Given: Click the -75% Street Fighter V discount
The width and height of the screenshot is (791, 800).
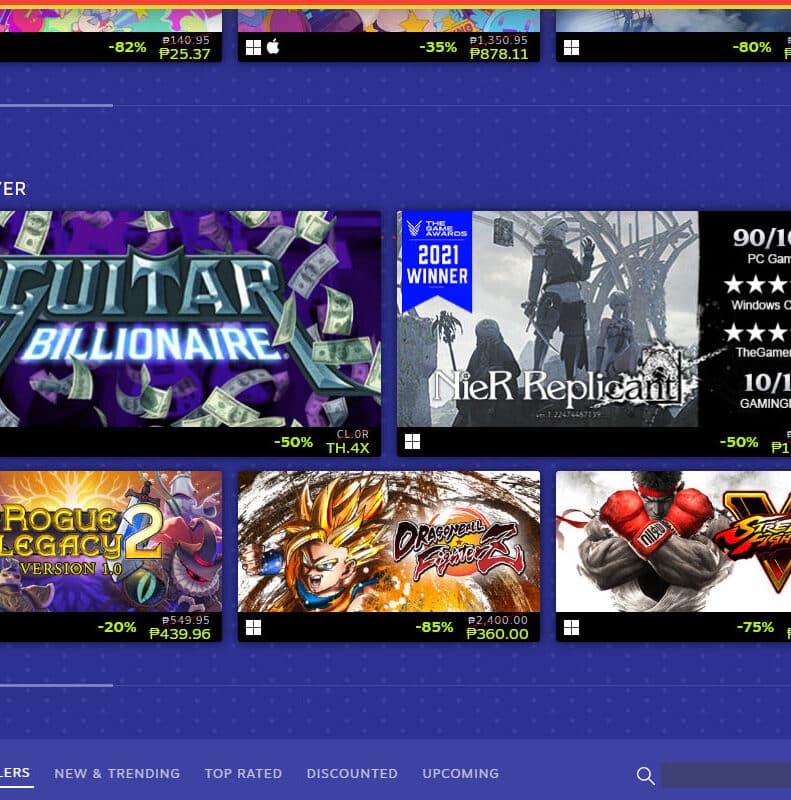Looking at the screenshot, I should point(755,627).
